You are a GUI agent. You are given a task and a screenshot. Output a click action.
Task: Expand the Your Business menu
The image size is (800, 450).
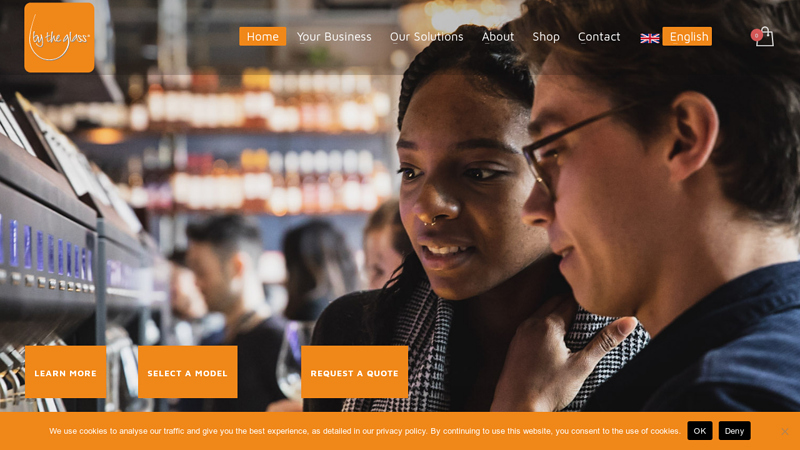click(x=334, y=37)
